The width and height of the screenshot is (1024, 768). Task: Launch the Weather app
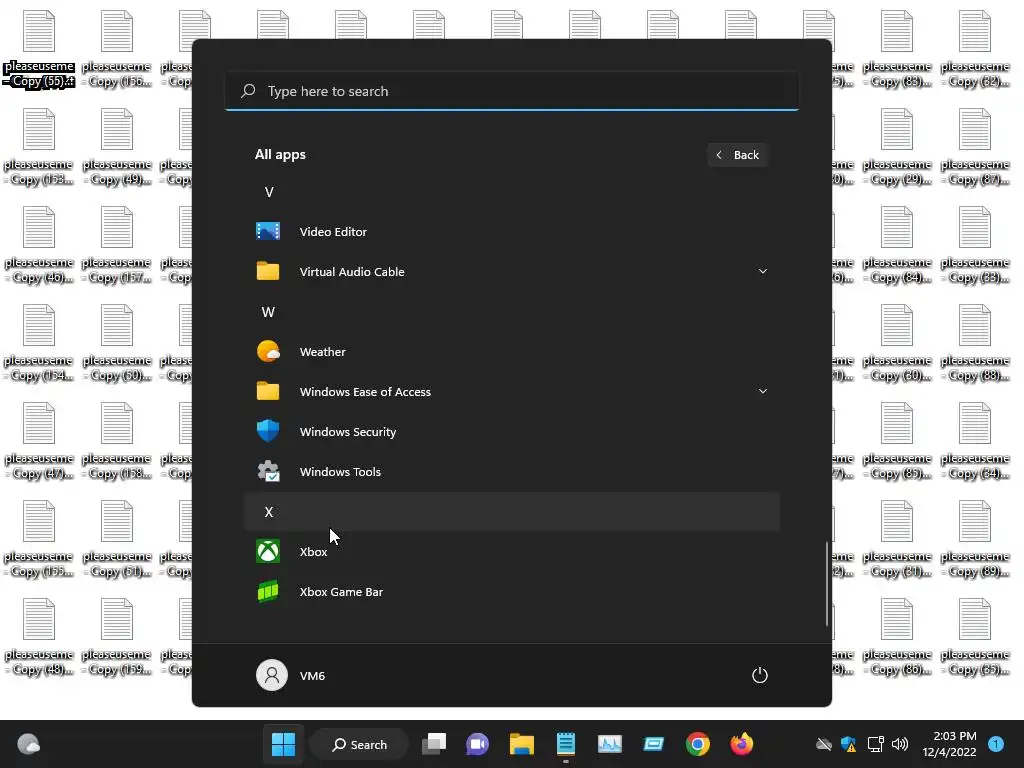(511, 352)
